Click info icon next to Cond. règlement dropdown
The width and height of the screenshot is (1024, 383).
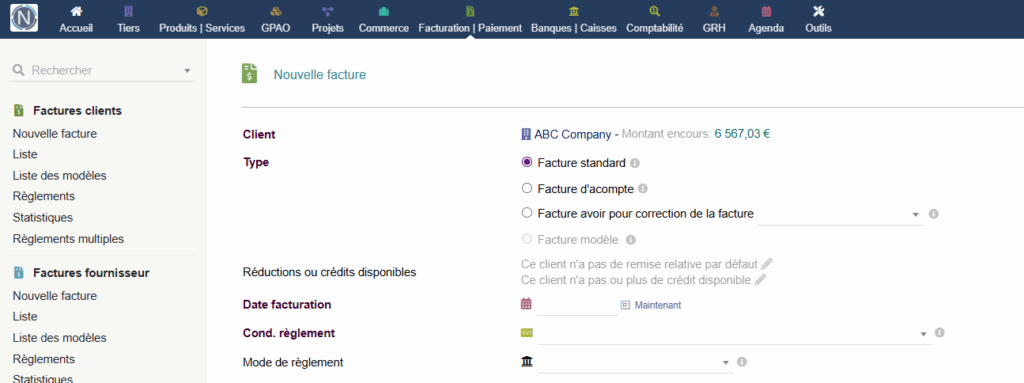pyautogui.click(x=940, y=333)
